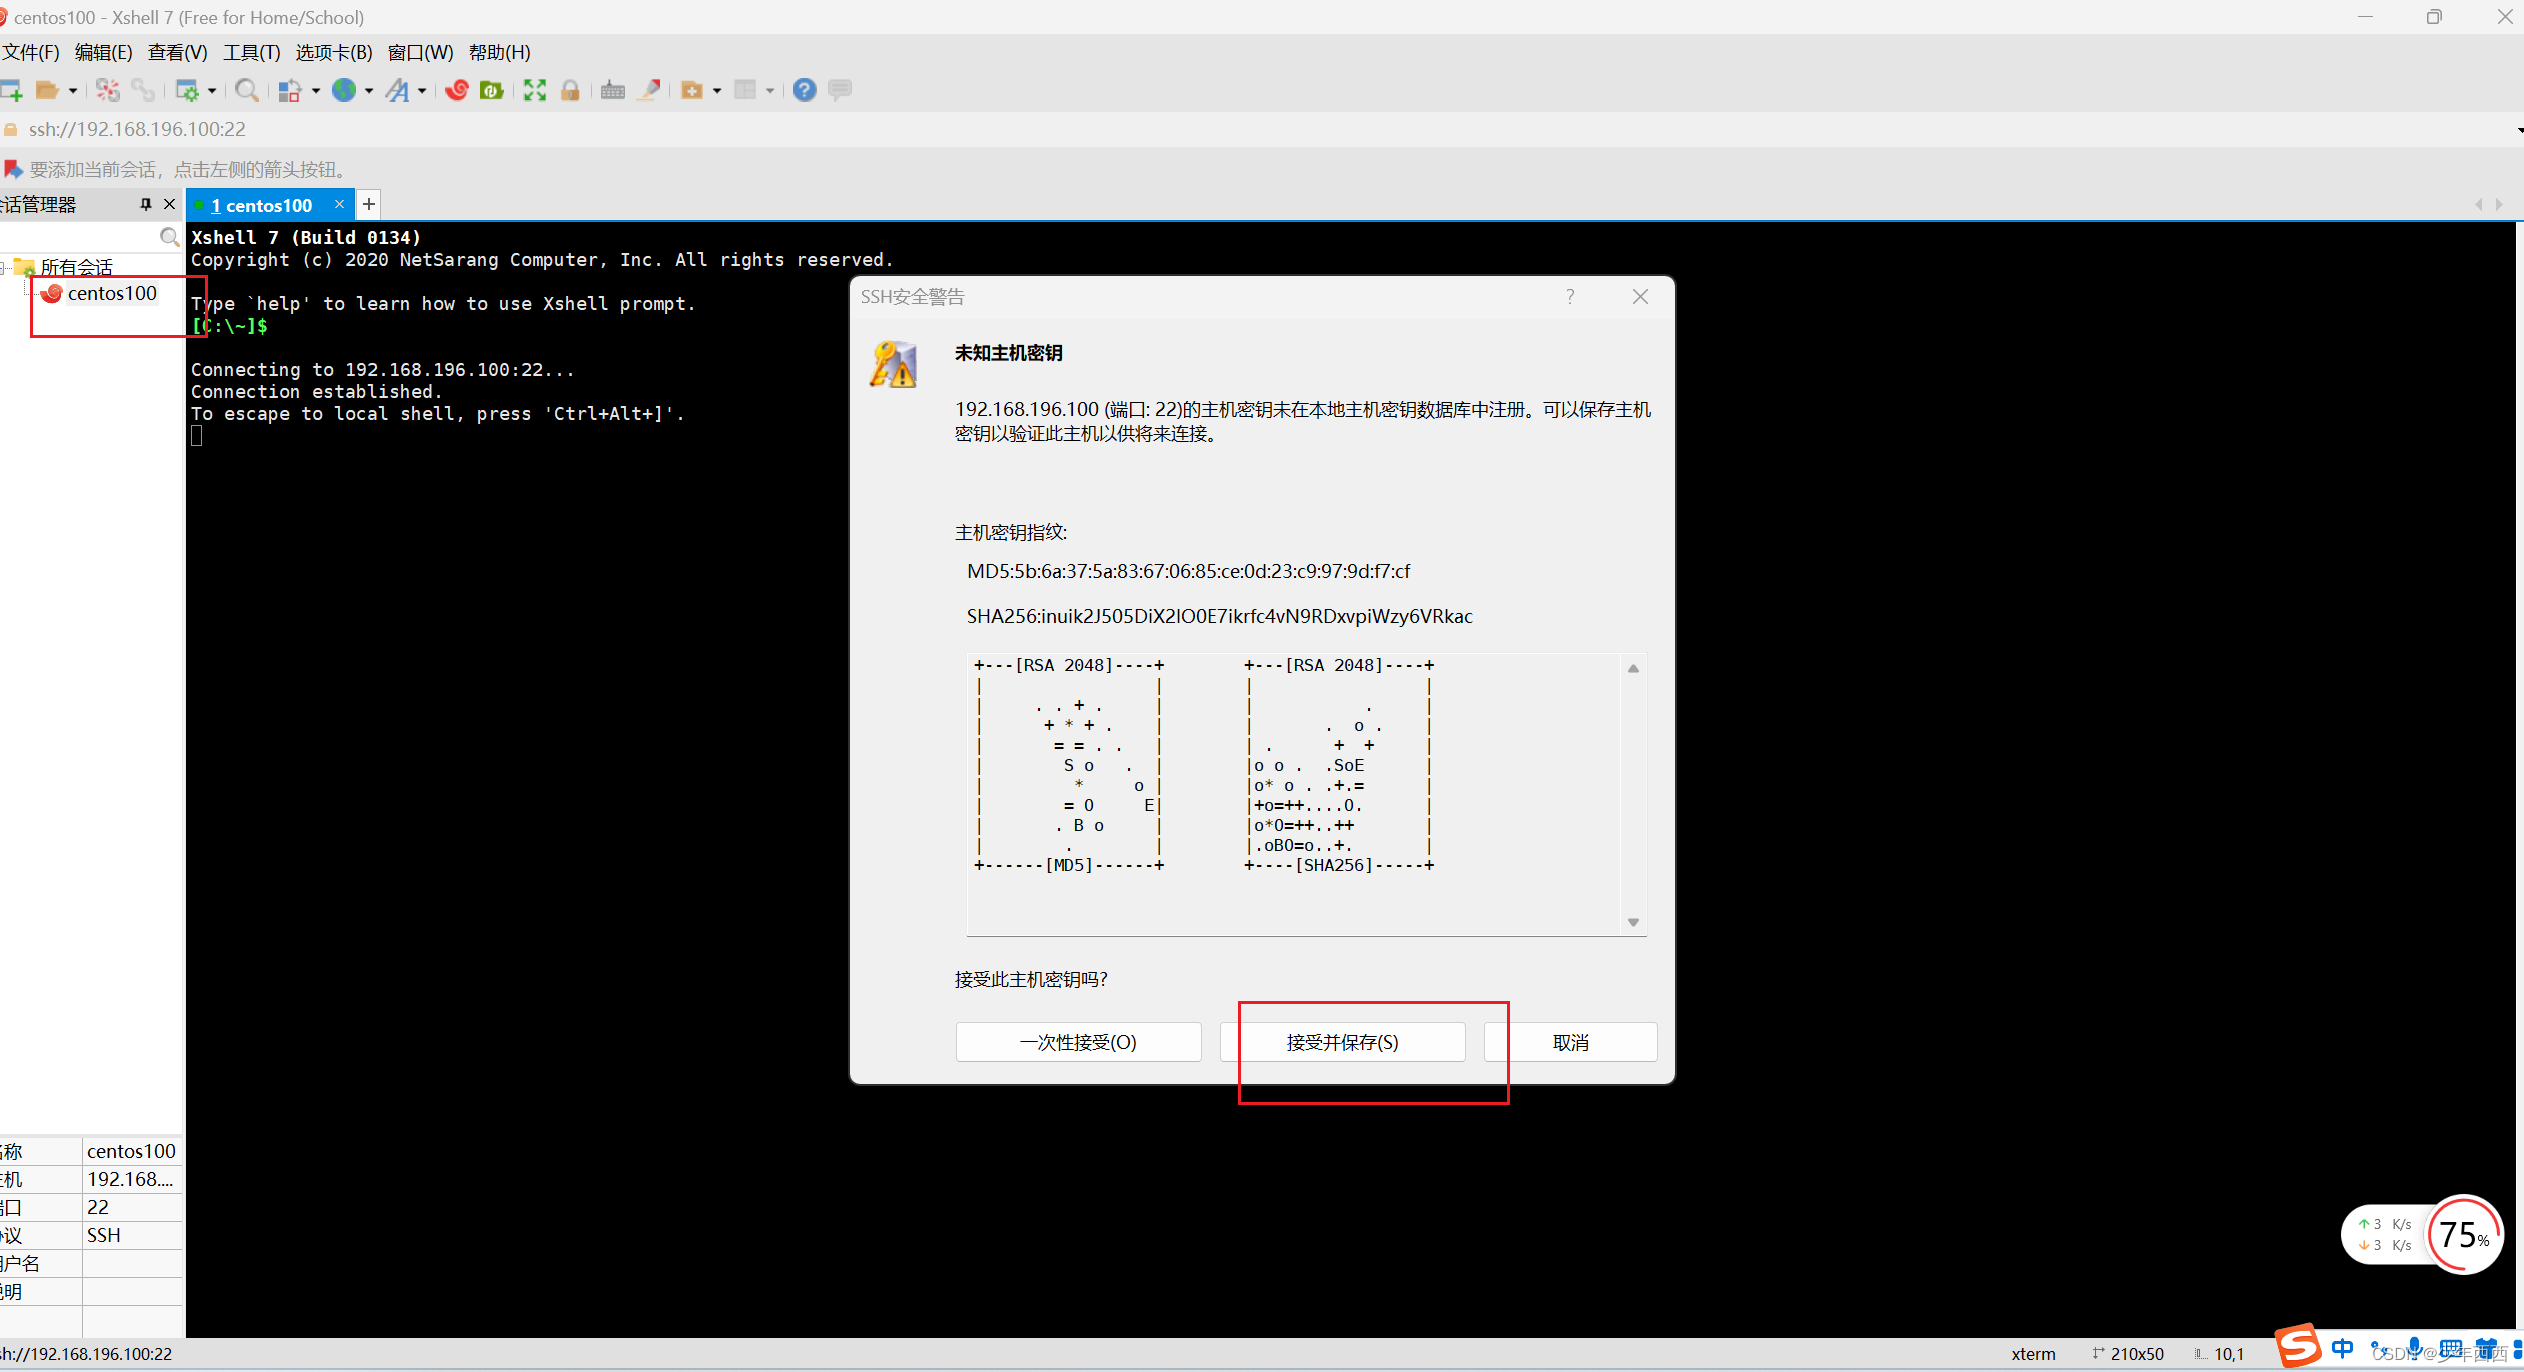2524x1372 pixels.
Task: Click the SHA256 fingerprint text line
Action: click(x=1219, y=616)
